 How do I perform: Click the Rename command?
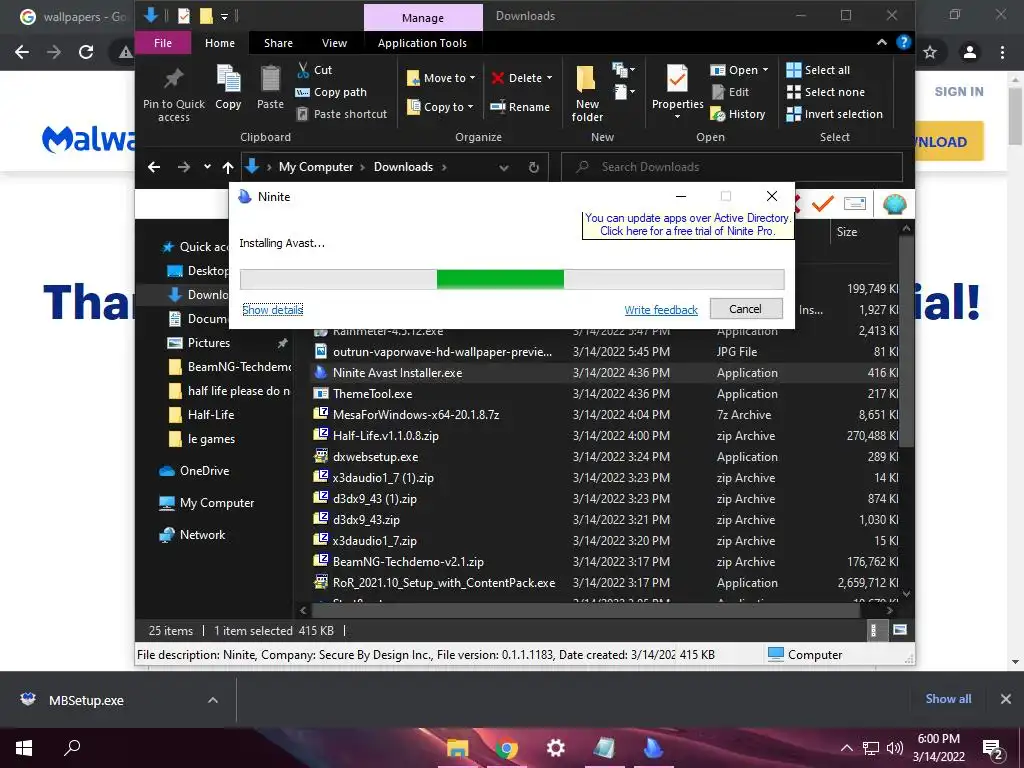pos(520,107)
